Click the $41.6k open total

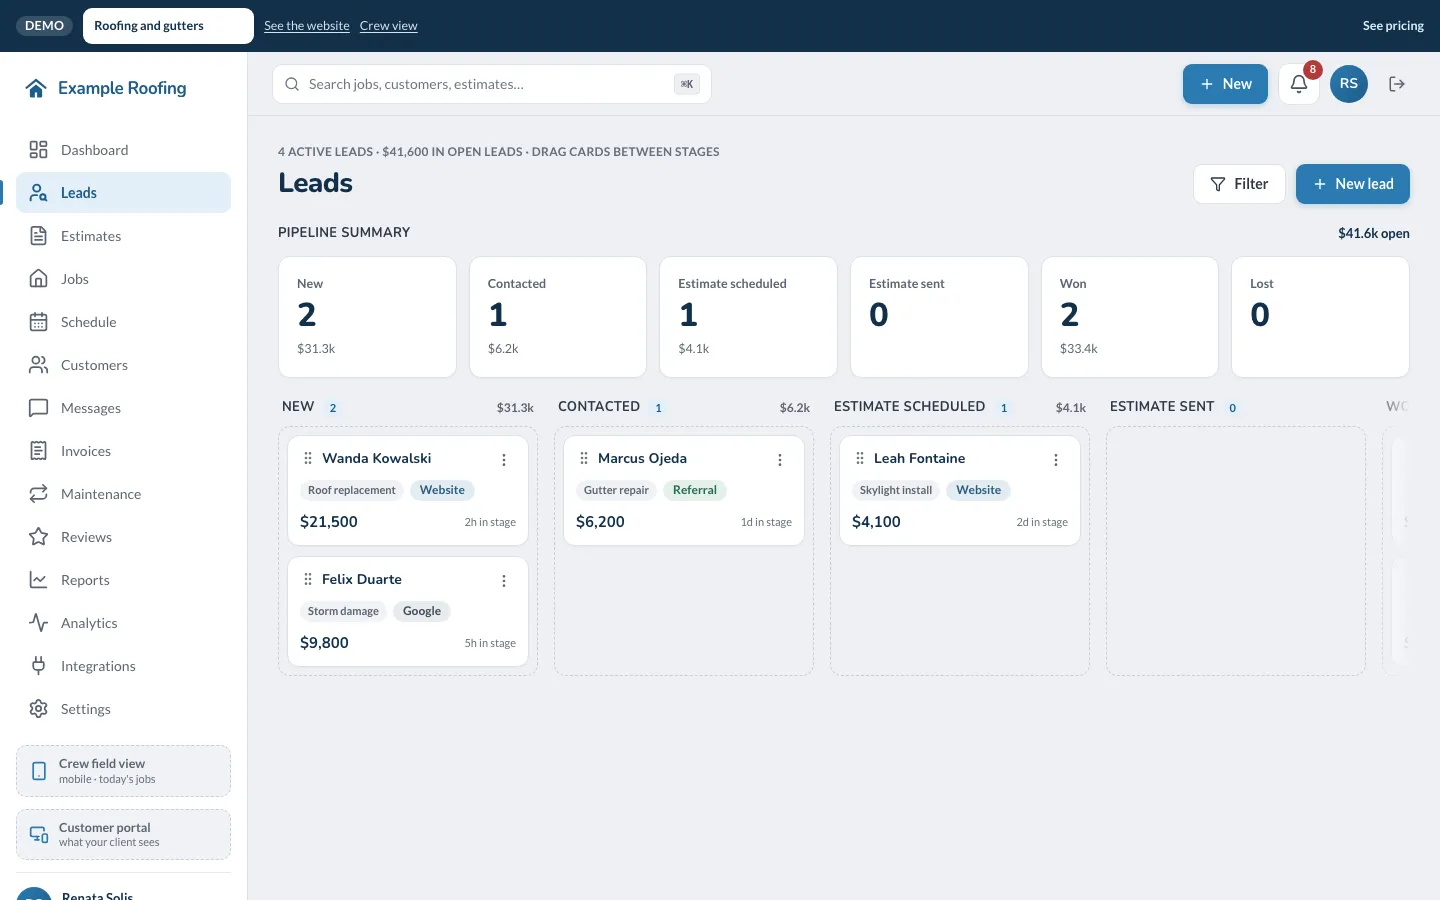(x=1374, y=233)
